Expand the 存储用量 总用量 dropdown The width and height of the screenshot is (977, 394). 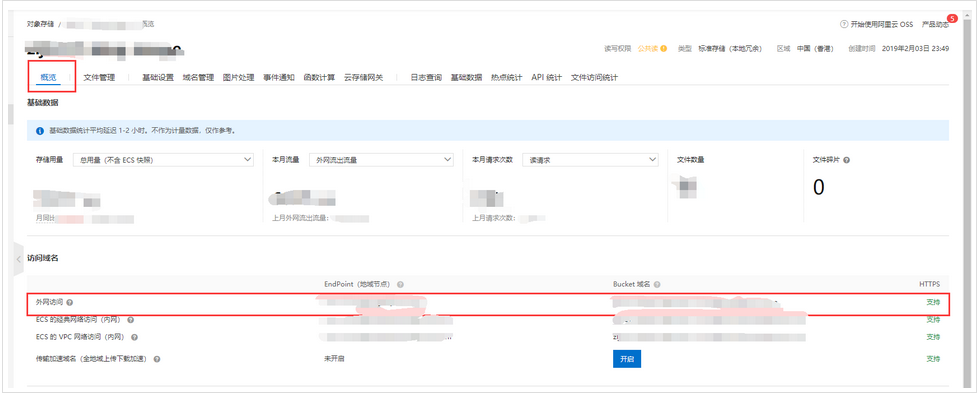point(163,160)
